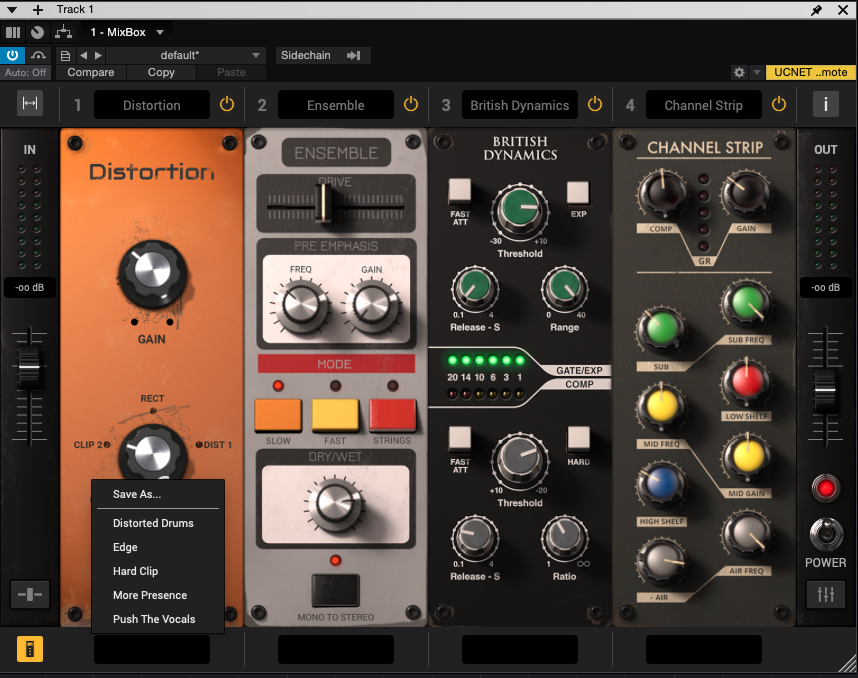Image resolution: width=858 pixels, height=678 pixels.
Task: Go to next preset arrow
Action: coord(98,55)
